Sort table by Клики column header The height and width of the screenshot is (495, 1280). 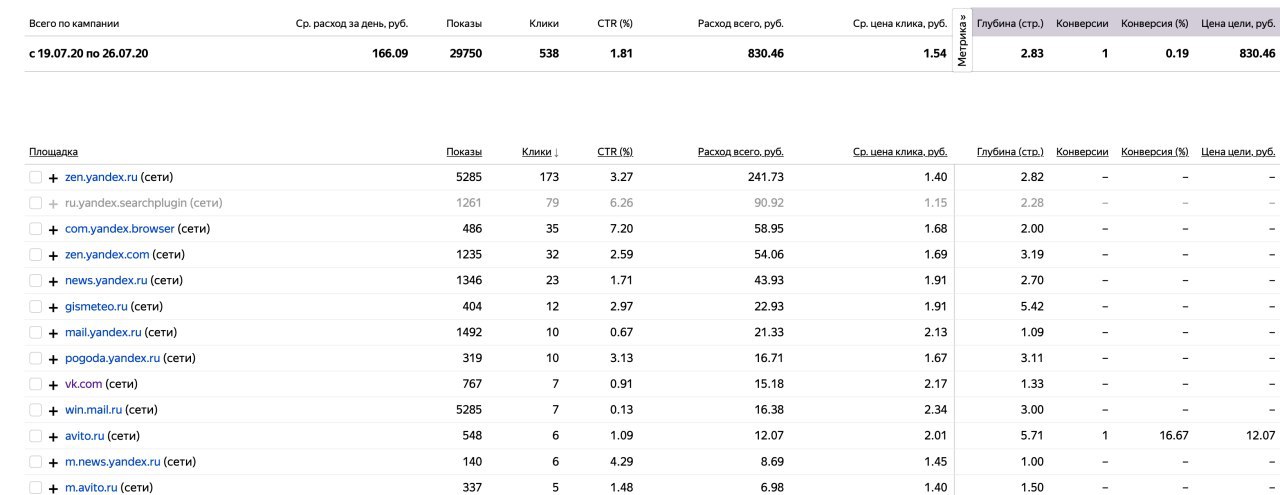pos(540,152)
